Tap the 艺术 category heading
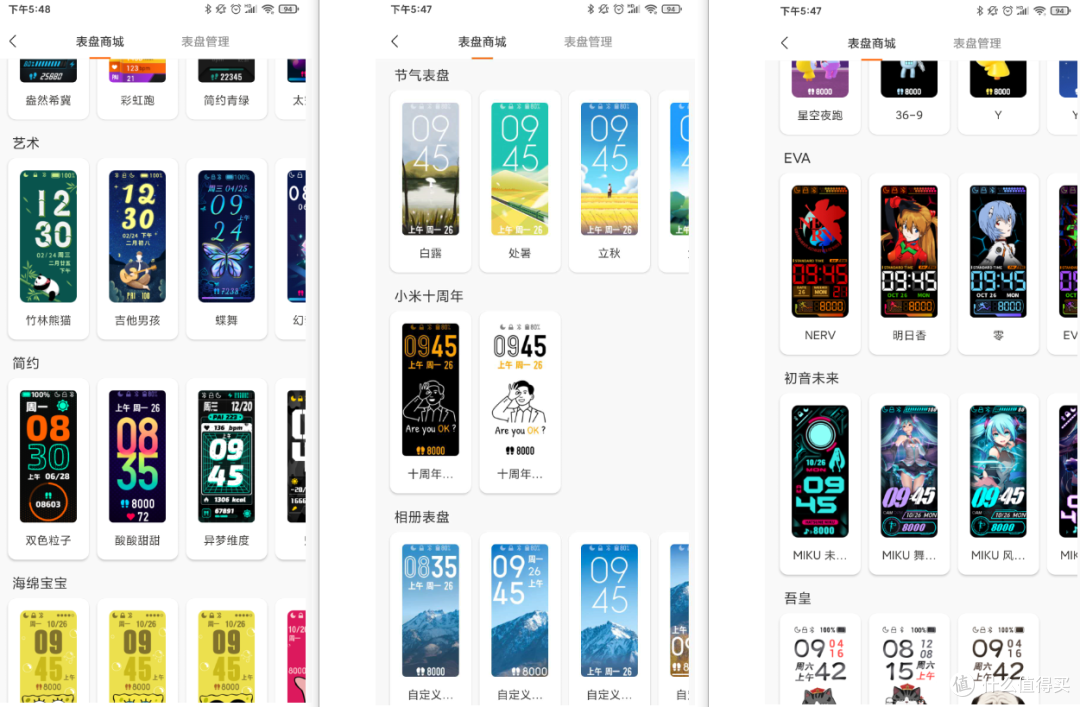Image resolution: width=1080 pixels, height=707 pixels. point(26,143)
